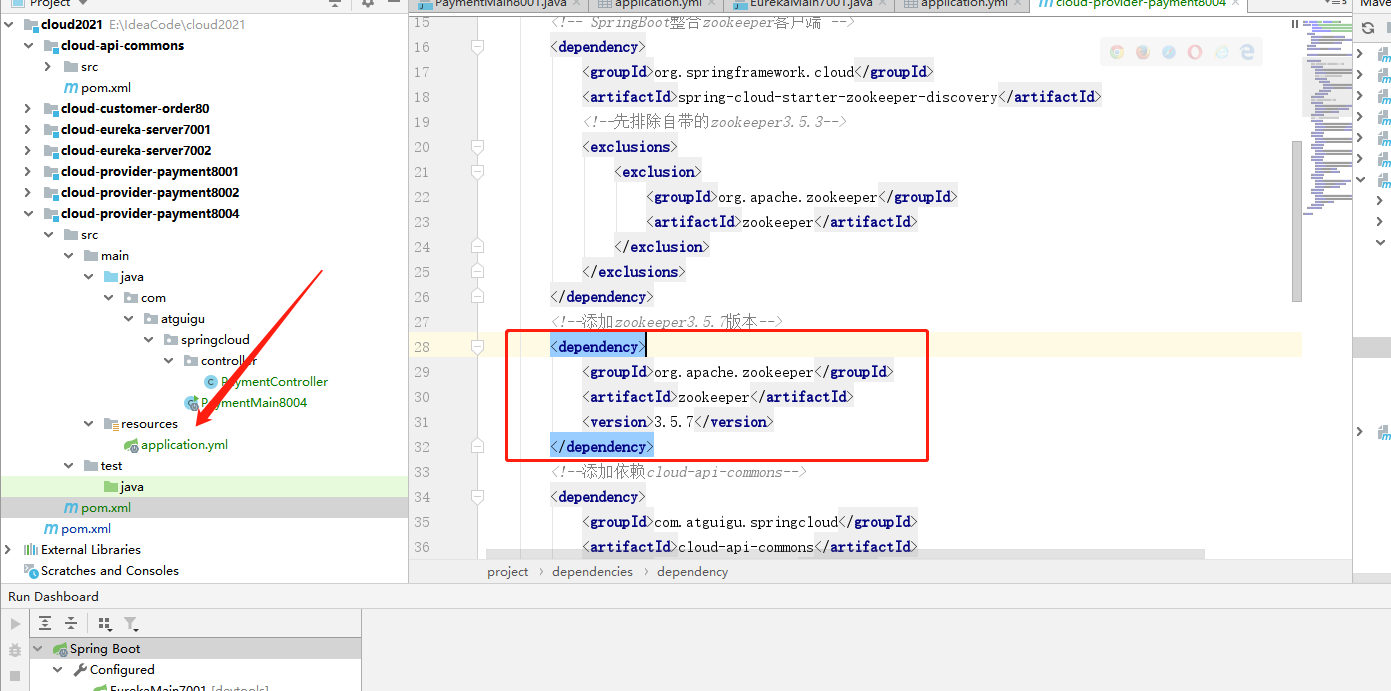Viewport: 1391px width, 691px height.
Task: Click line number 29 in the gutter
Action: (x=421, y=372)
